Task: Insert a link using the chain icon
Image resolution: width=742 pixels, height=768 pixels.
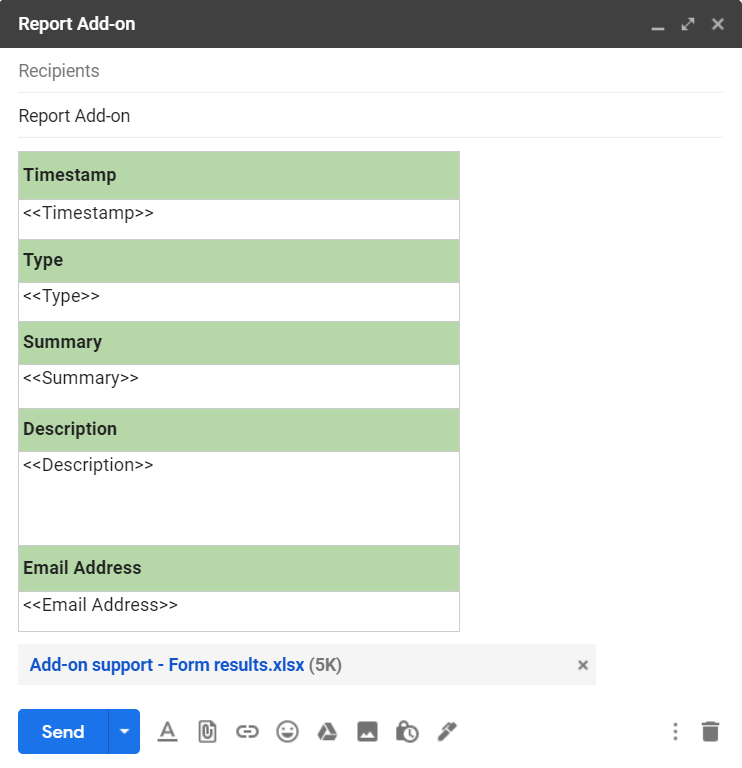Action: click(247, 732)
